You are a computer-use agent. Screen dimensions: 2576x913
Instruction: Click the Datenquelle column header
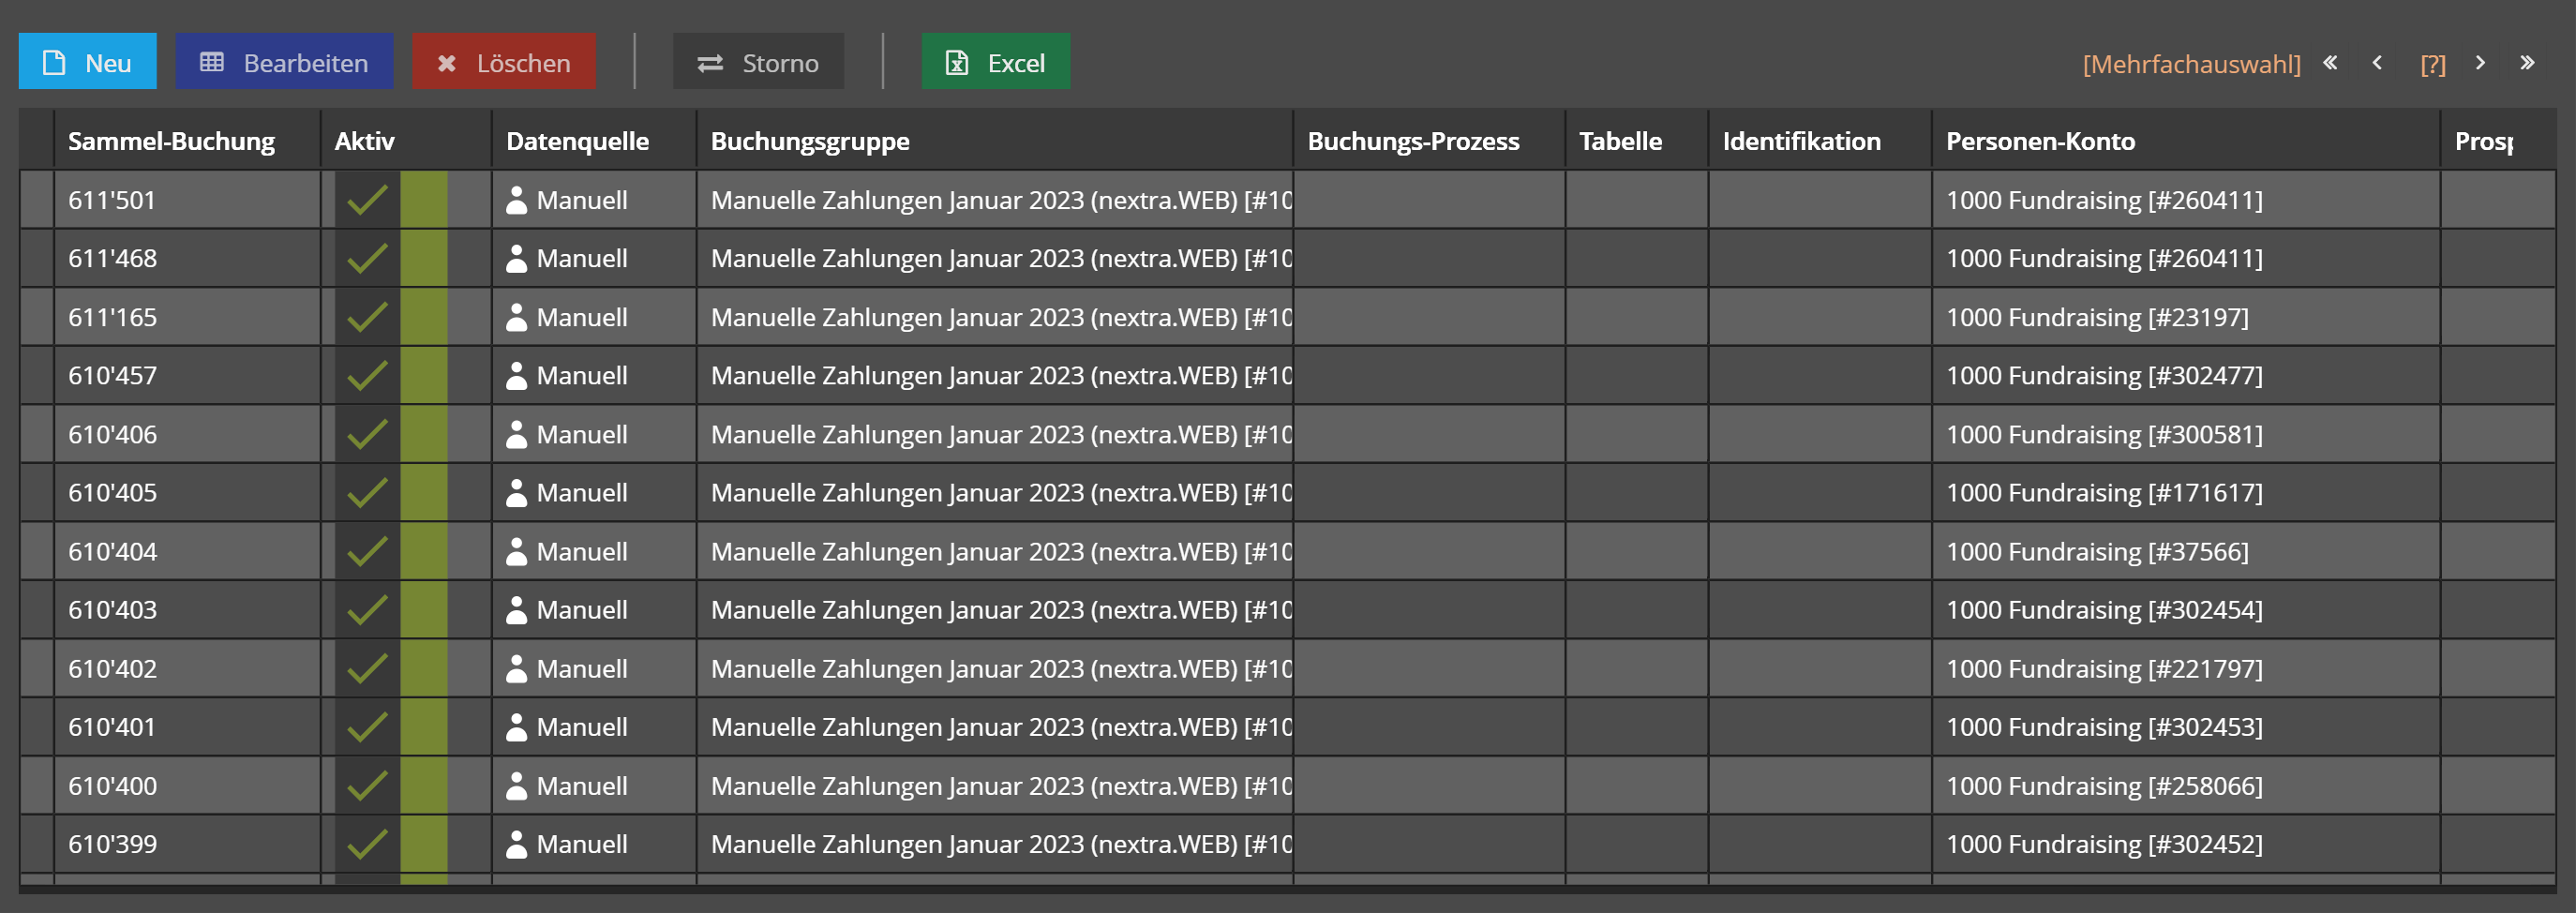577,141
